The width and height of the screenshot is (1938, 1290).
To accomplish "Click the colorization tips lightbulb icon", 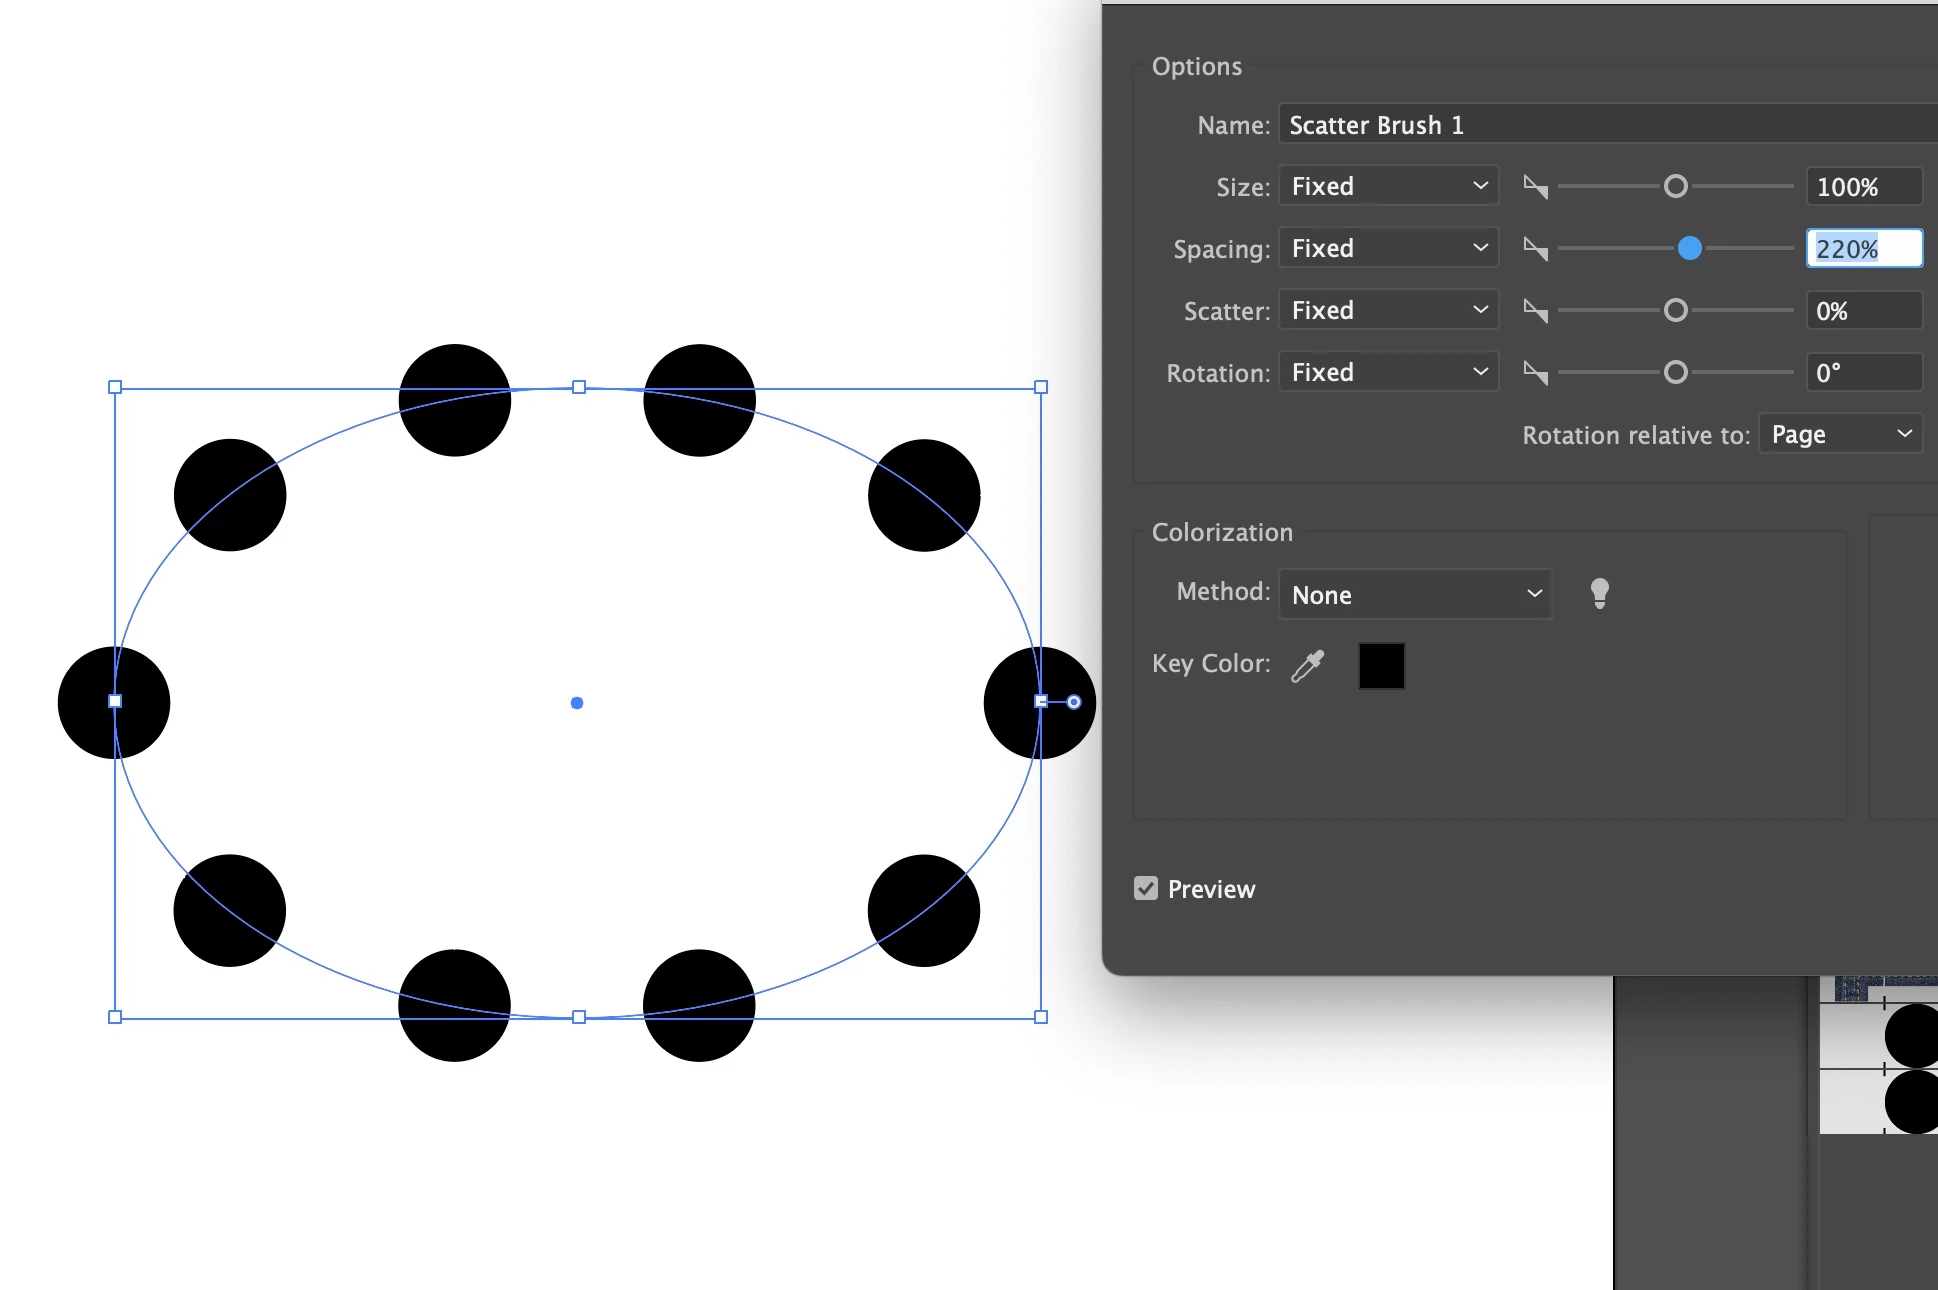I will tap(1599, 593).
